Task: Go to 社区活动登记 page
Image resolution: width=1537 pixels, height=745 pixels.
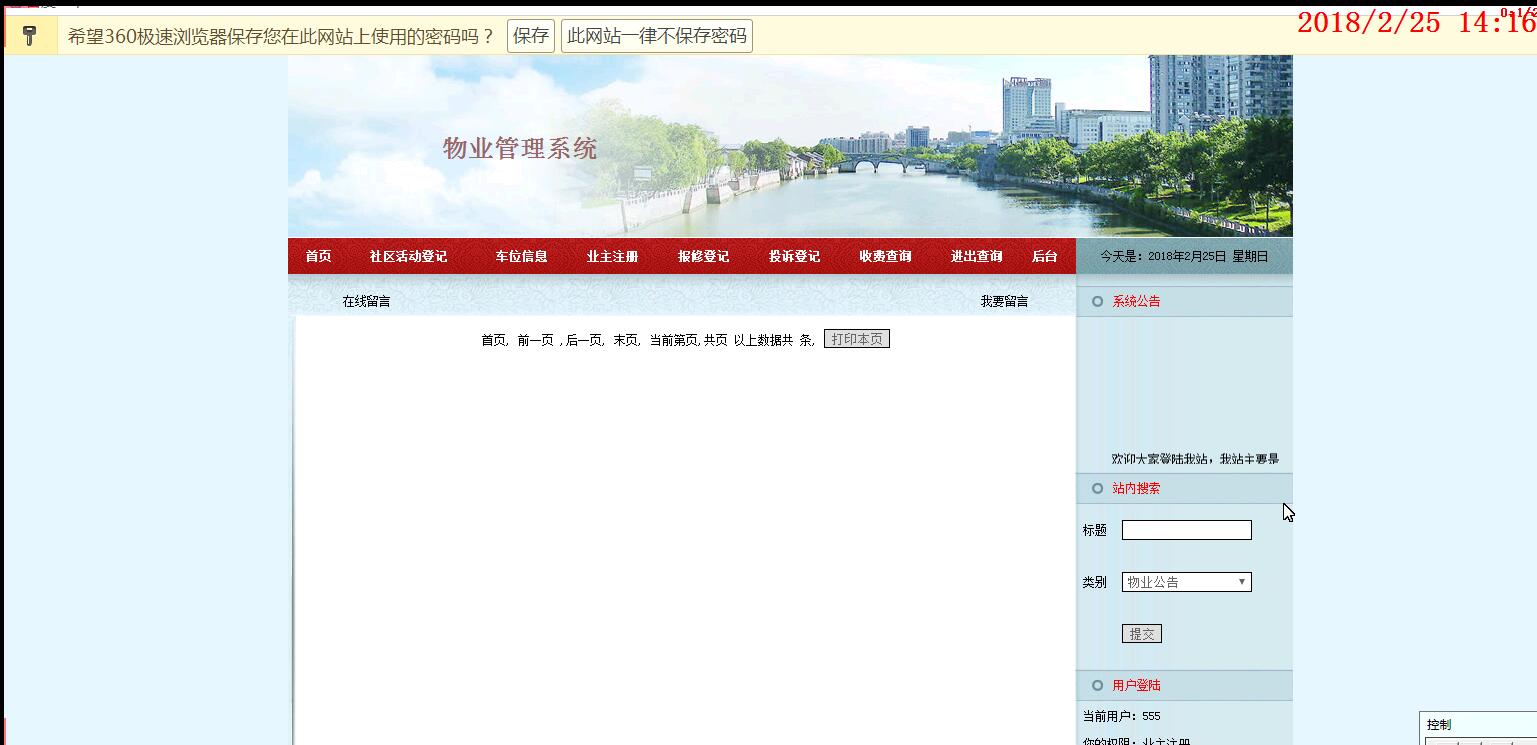Action: point(408,256)
